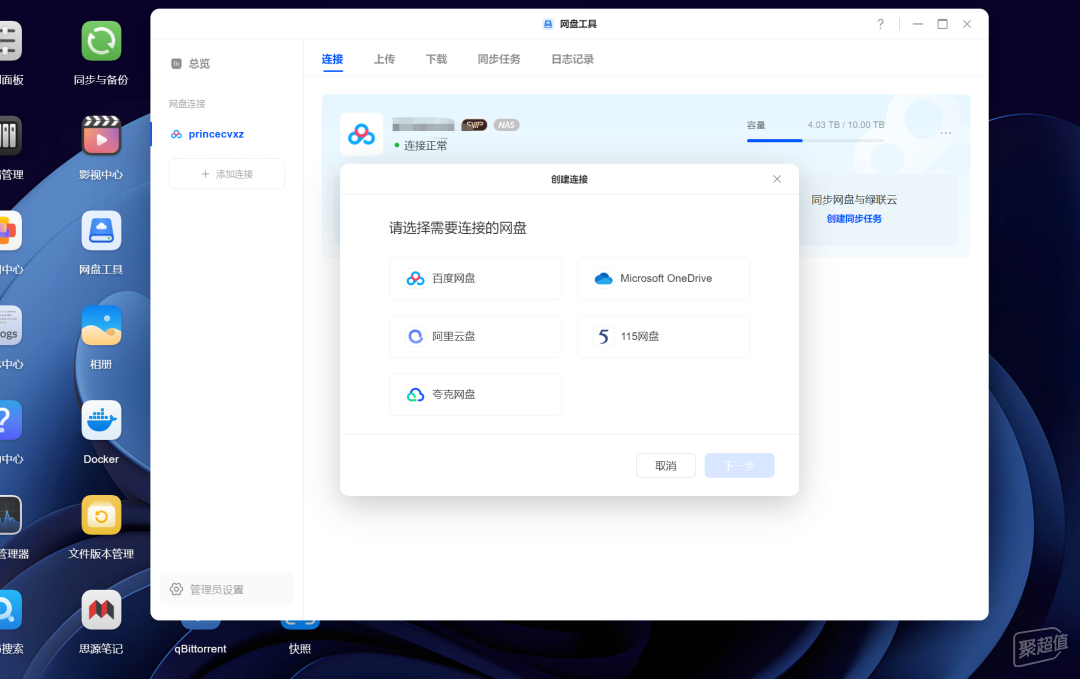Pick 夸克网盘 as connection target
Image resolution: width=1080 pixels, height=679 pixels.
pyautogui.click(x=475, y=395)
